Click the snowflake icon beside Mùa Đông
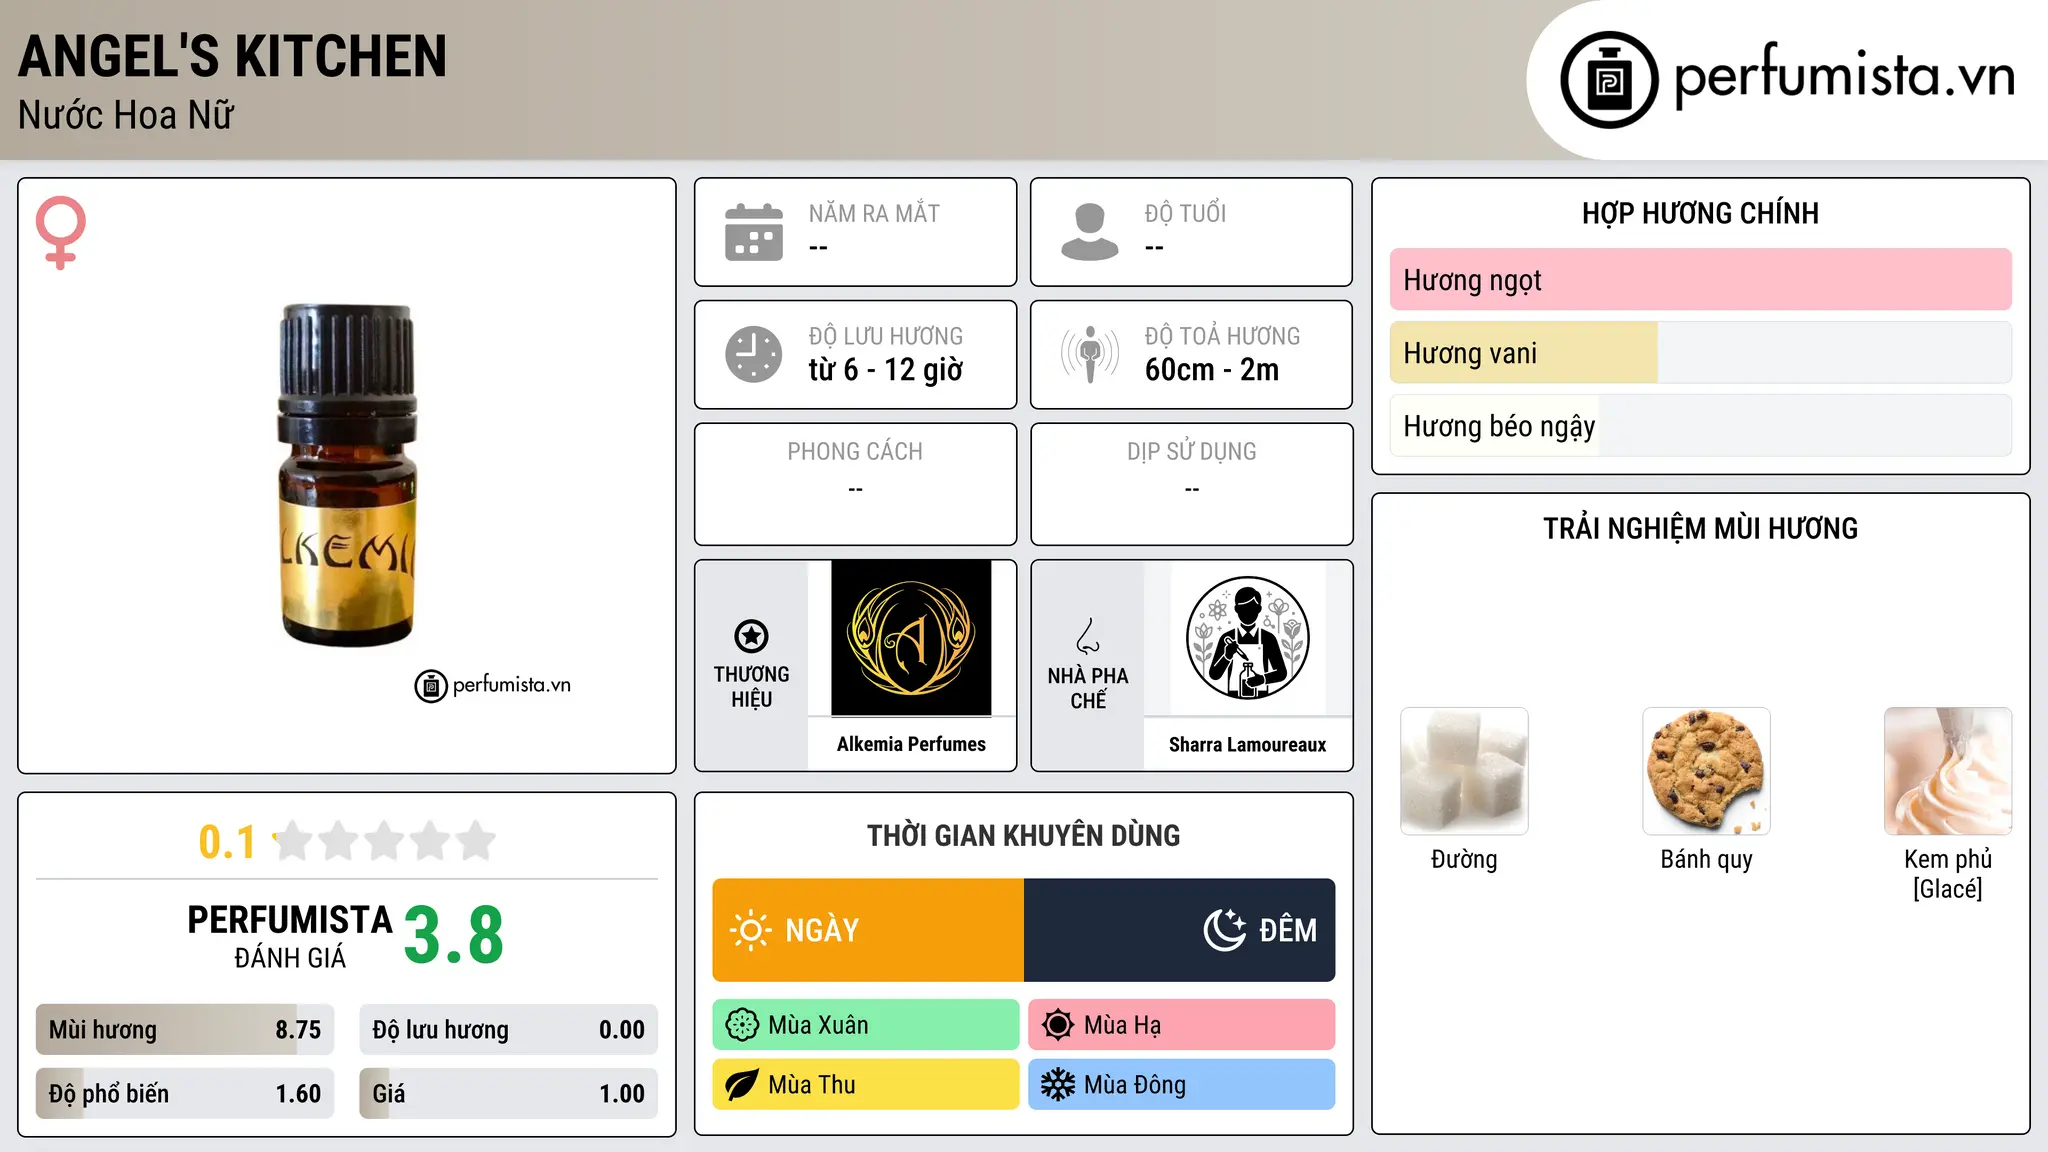Screen dimensions: 2048x1152 [x=1058, y=1085]
